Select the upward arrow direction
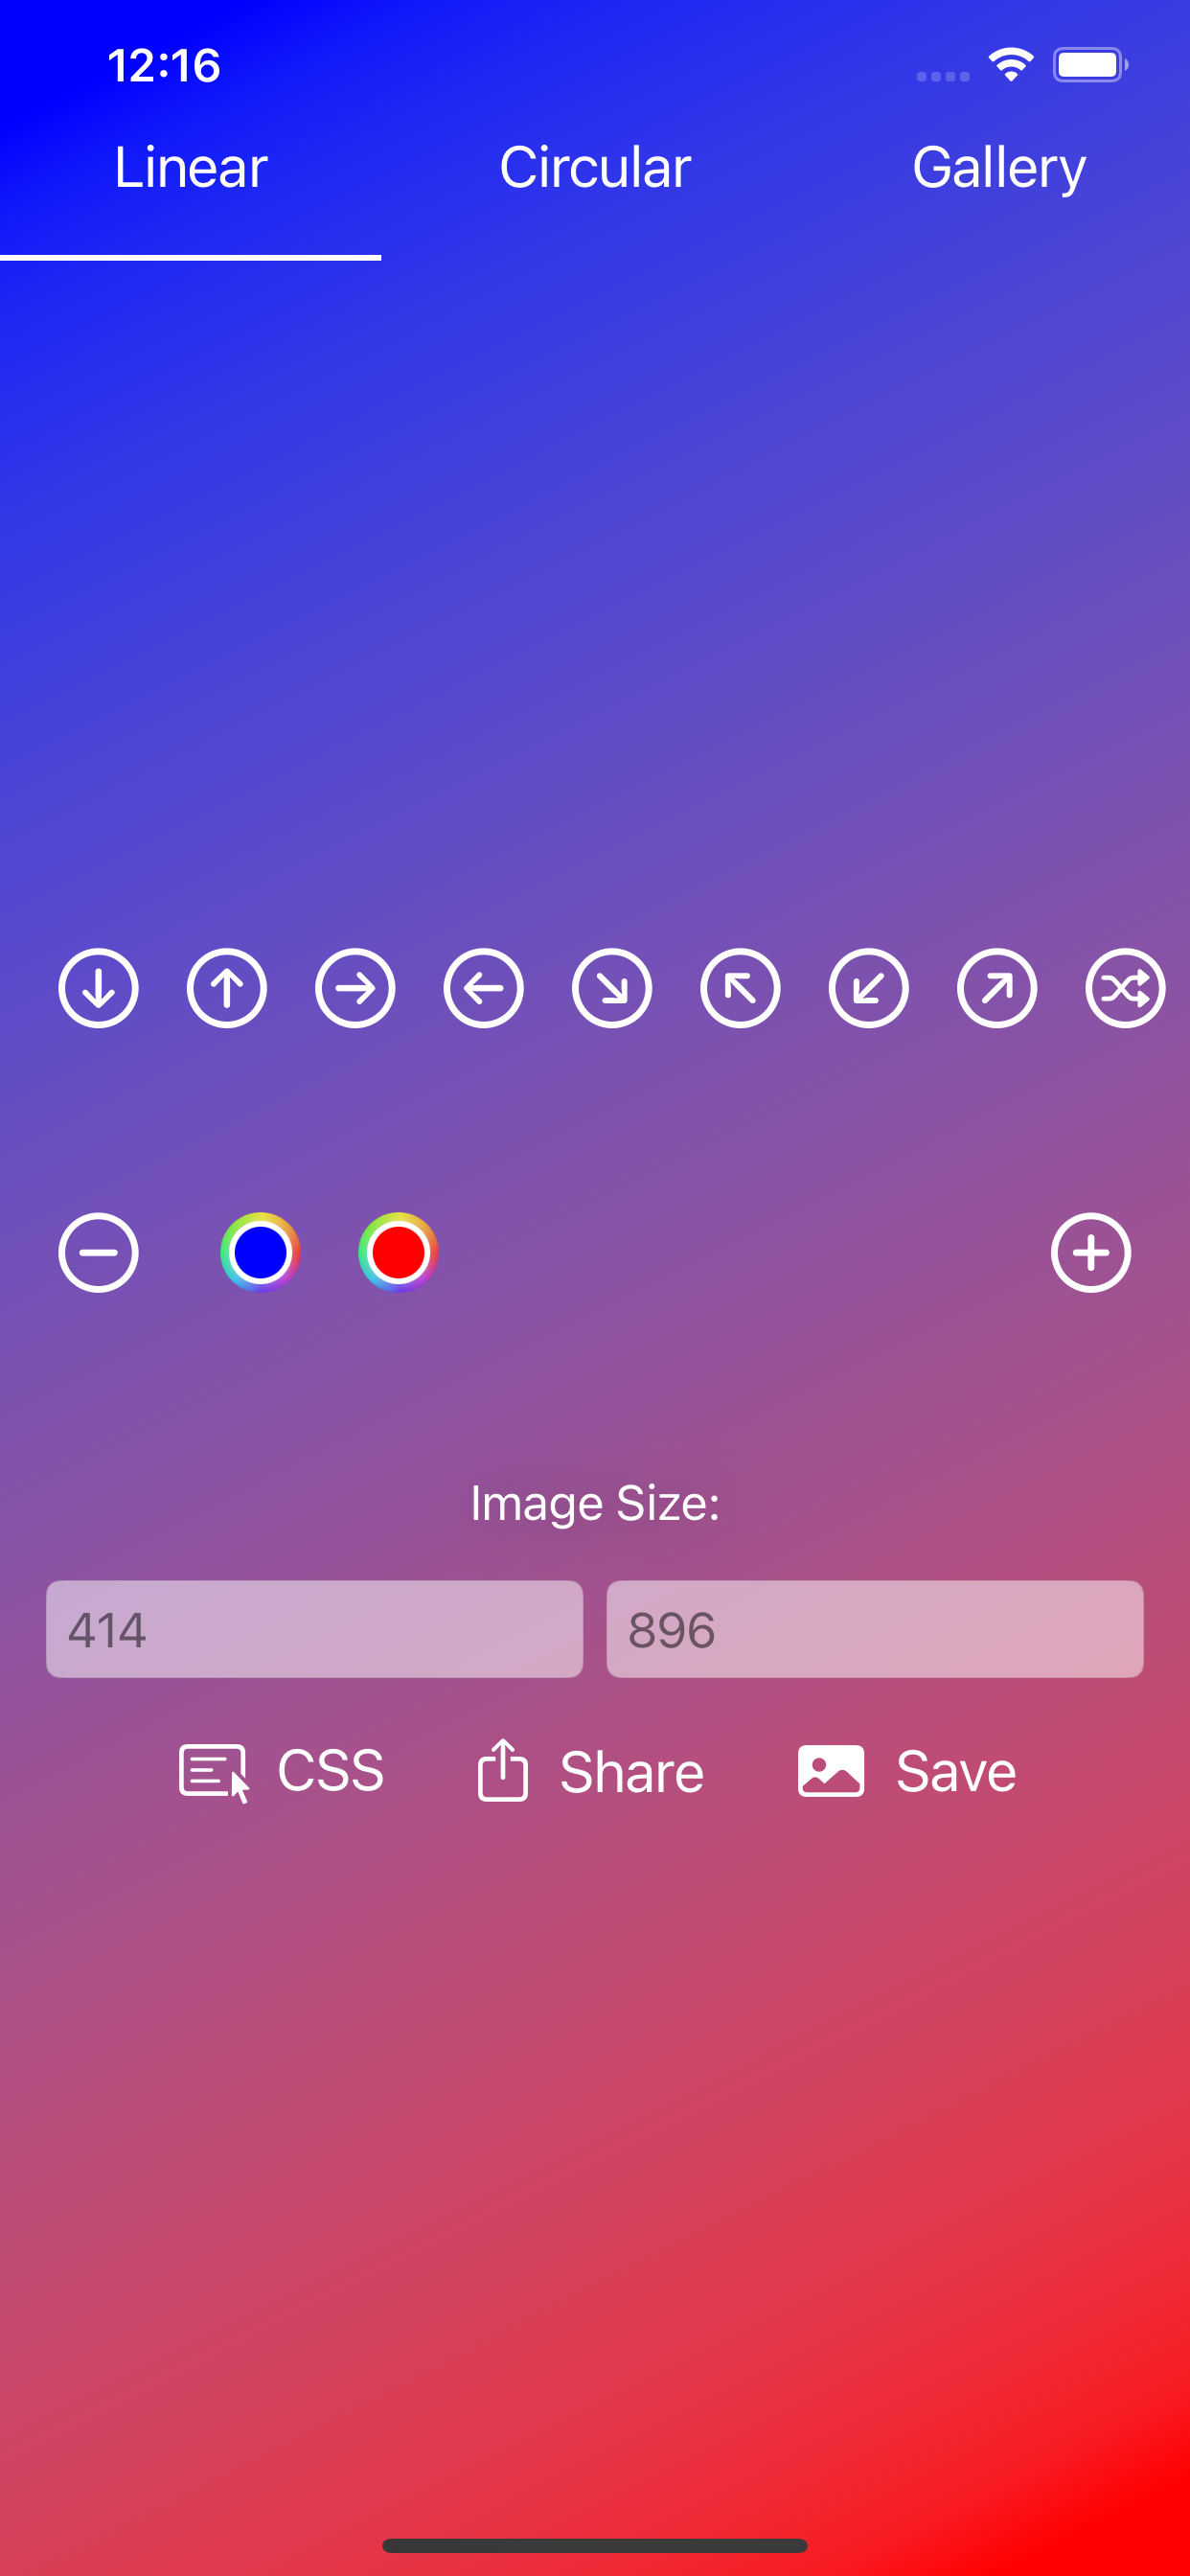Image resolution: width=1190 pixels, height=2576 pixels. [227, 988]
